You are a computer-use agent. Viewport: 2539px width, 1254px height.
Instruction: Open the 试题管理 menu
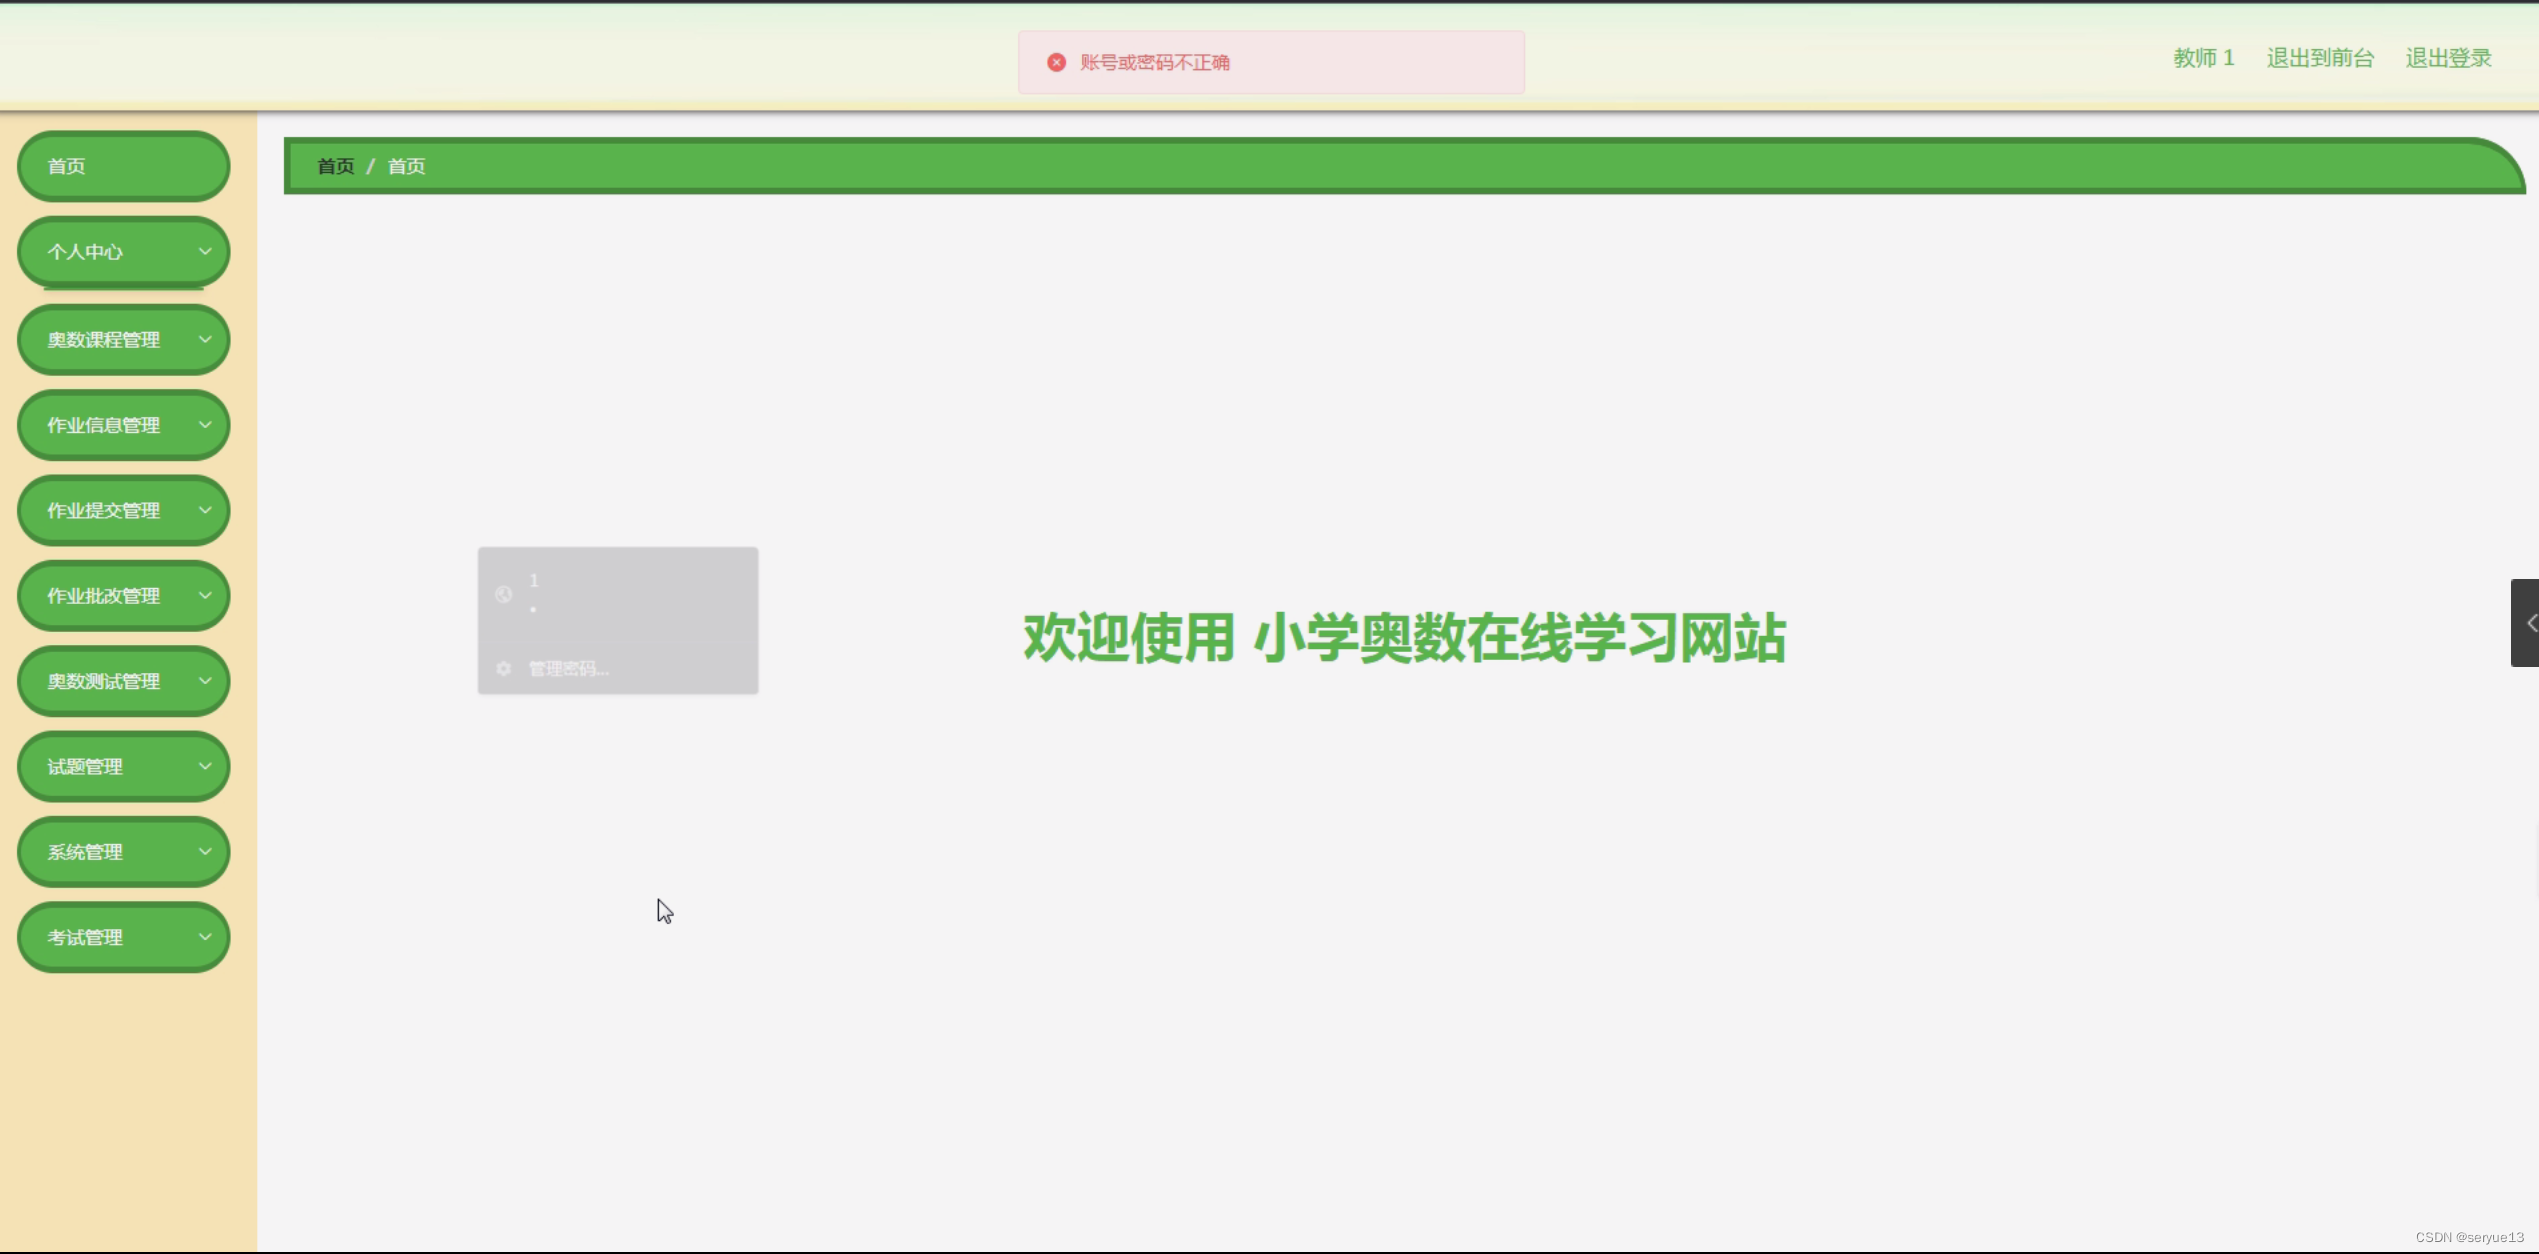86,767
